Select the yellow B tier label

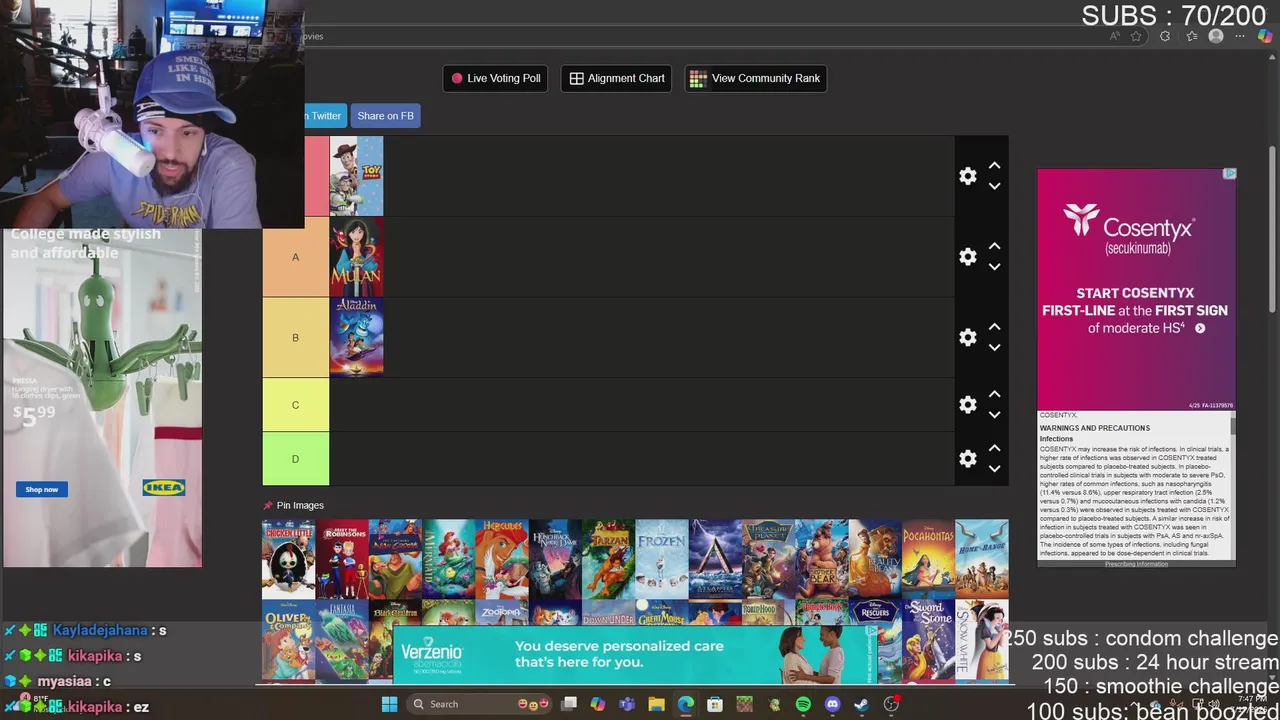[295, 338]
